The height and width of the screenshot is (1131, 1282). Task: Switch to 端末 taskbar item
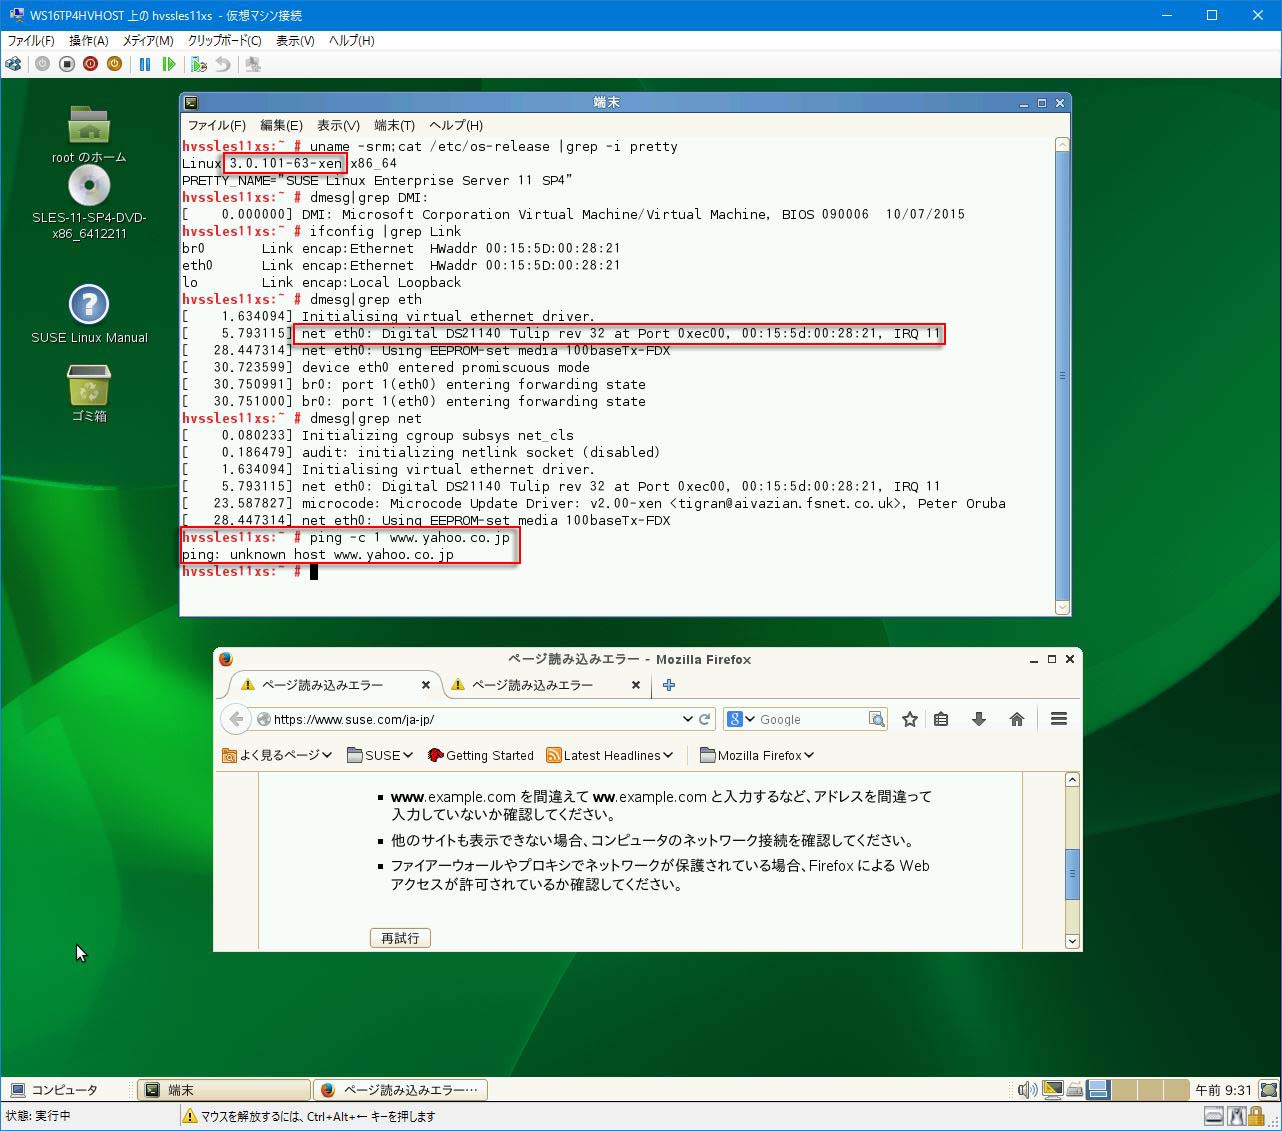[x=223, y=1090]
